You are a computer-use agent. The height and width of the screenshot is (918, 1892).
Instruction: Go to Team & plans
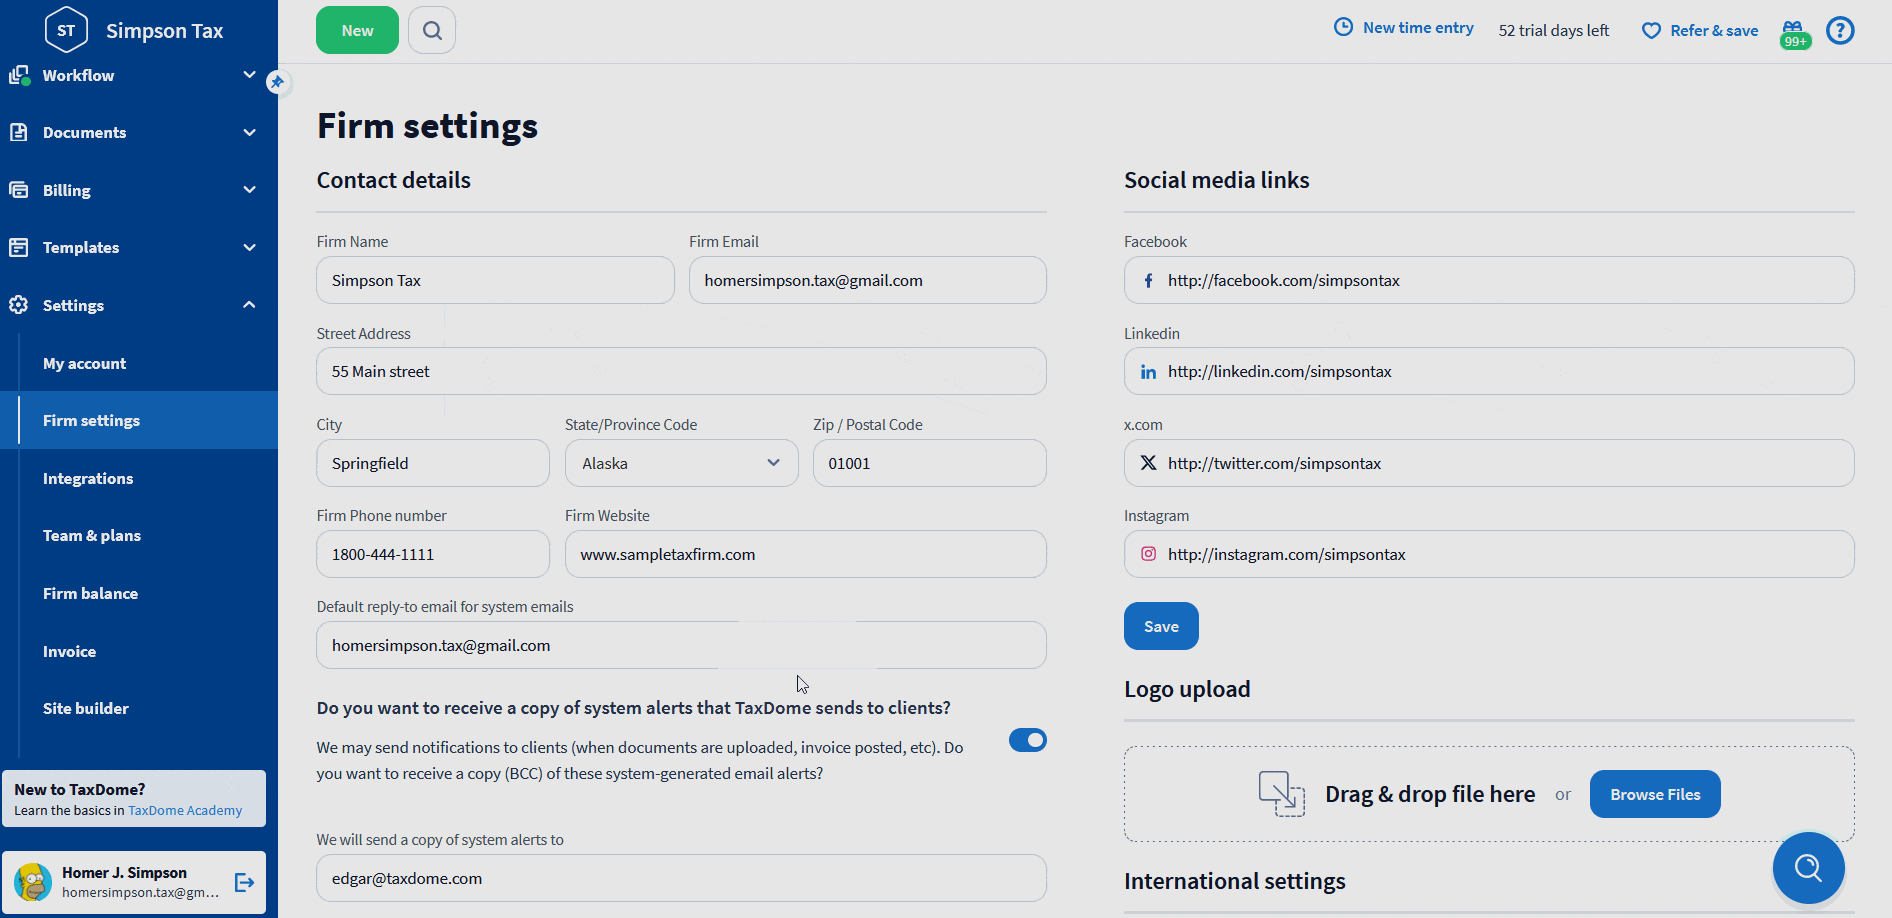pyautogui.click(x=92, y=536)
